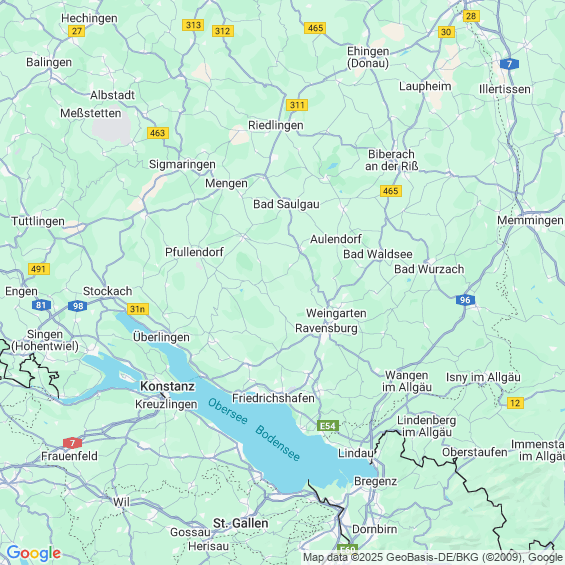The height and width of the screenshot is (565, 565).
Task: Select the yellow 12 road shield near Isny
Action: [x=515, y=403]
